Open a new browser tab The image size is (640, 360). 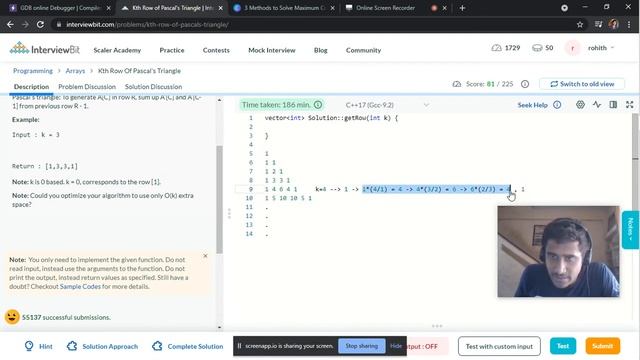pos(462,8)
